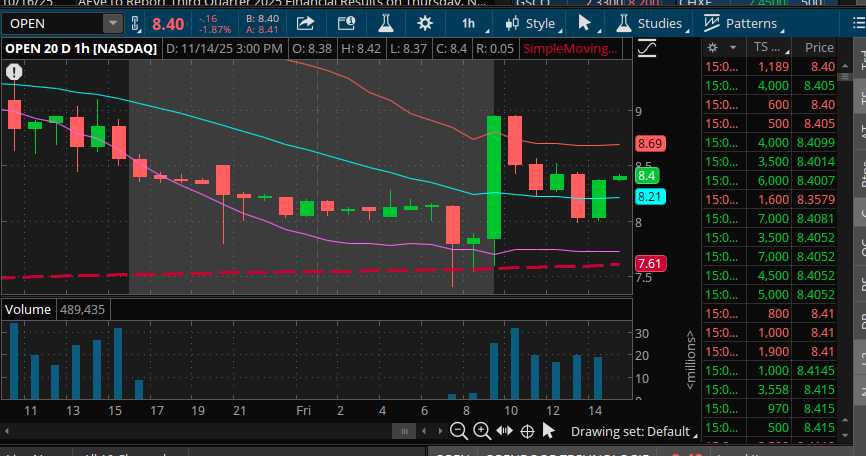Click the 8.69 red price bubble

coord(650,144)
